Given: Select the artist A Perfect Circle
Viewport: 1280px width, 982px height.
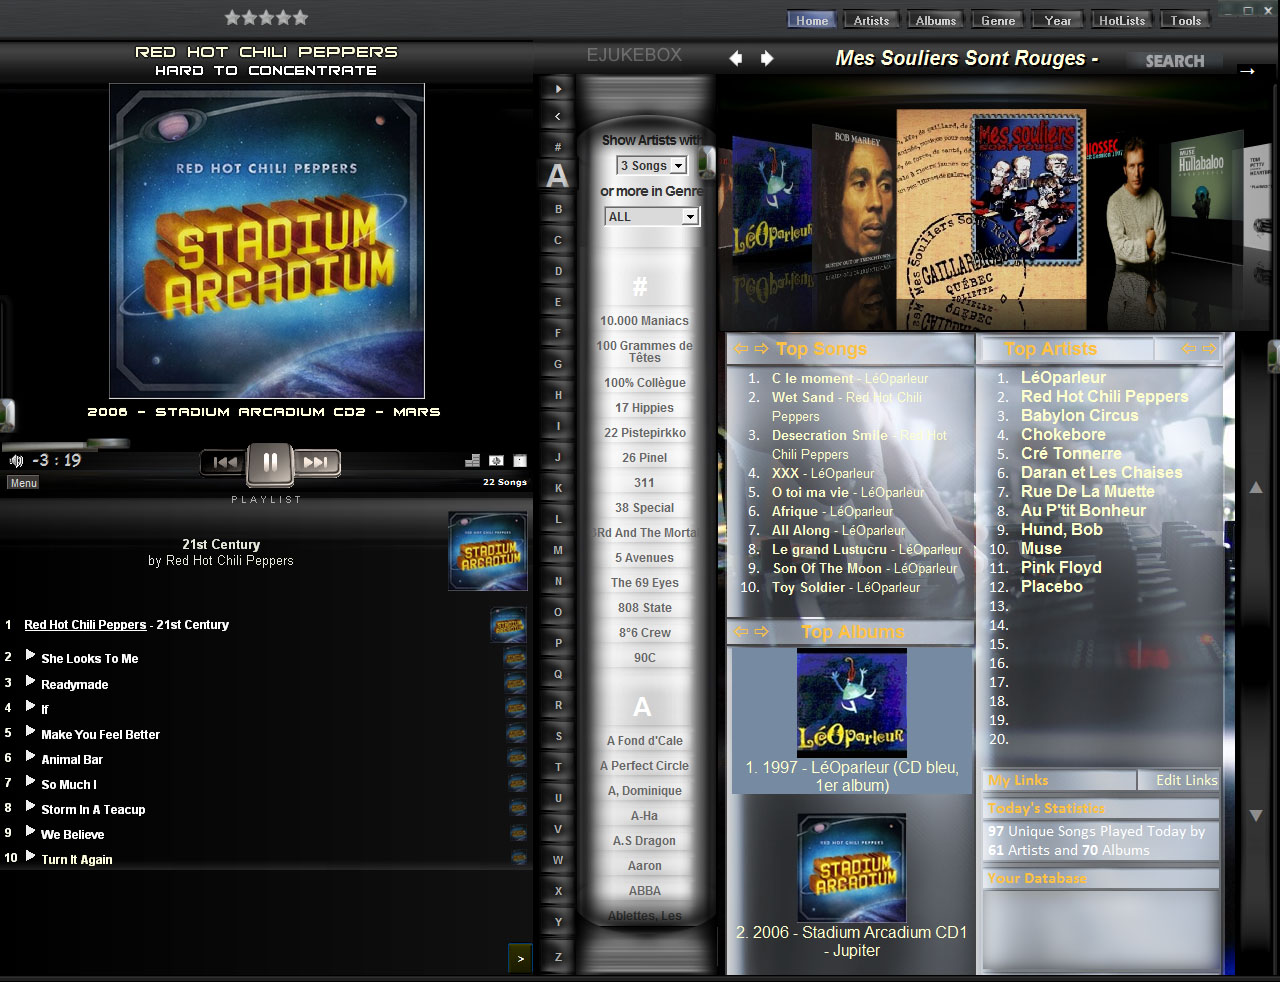Looking at the screenshot, I should click(x=644, y=766).
